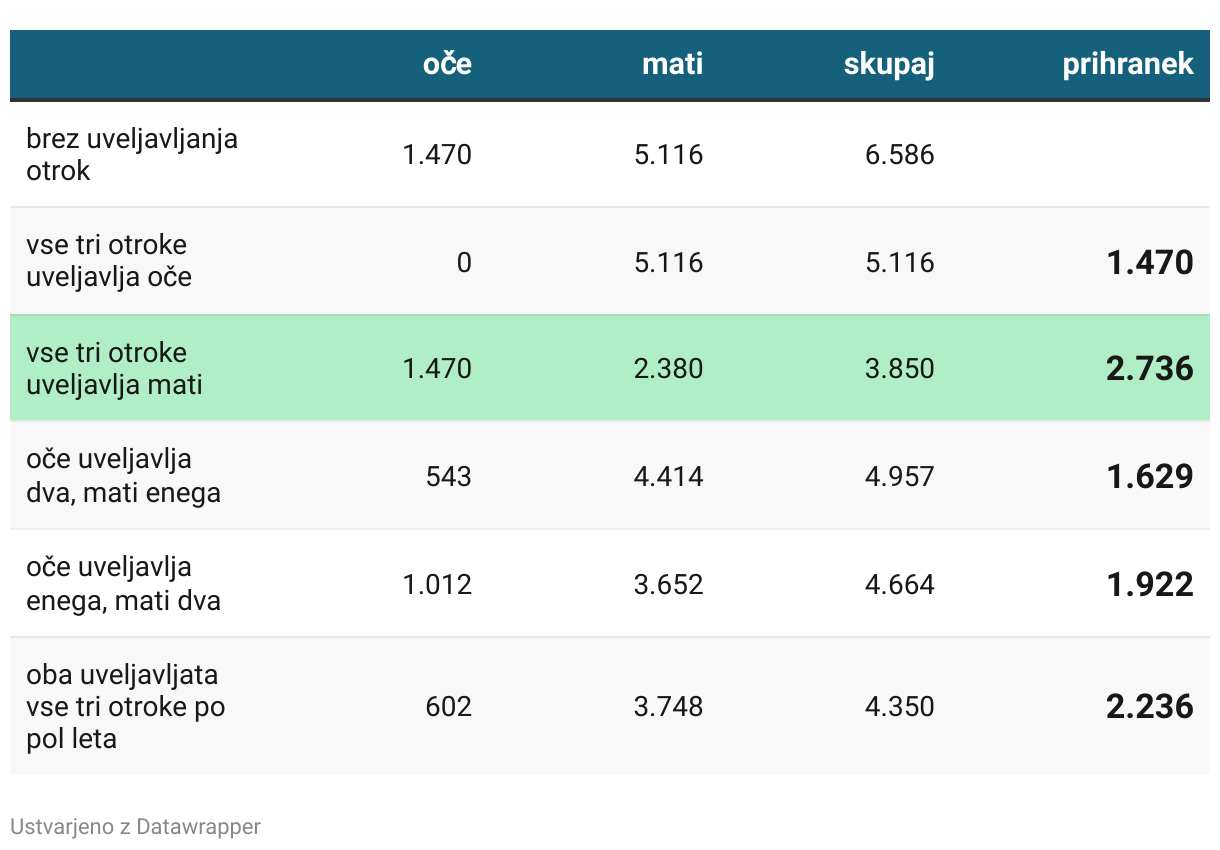Click highlighted row label "vse tri otroke uveljavlja mati"
Screen dimensions: 1220x850
coord(114,368)
